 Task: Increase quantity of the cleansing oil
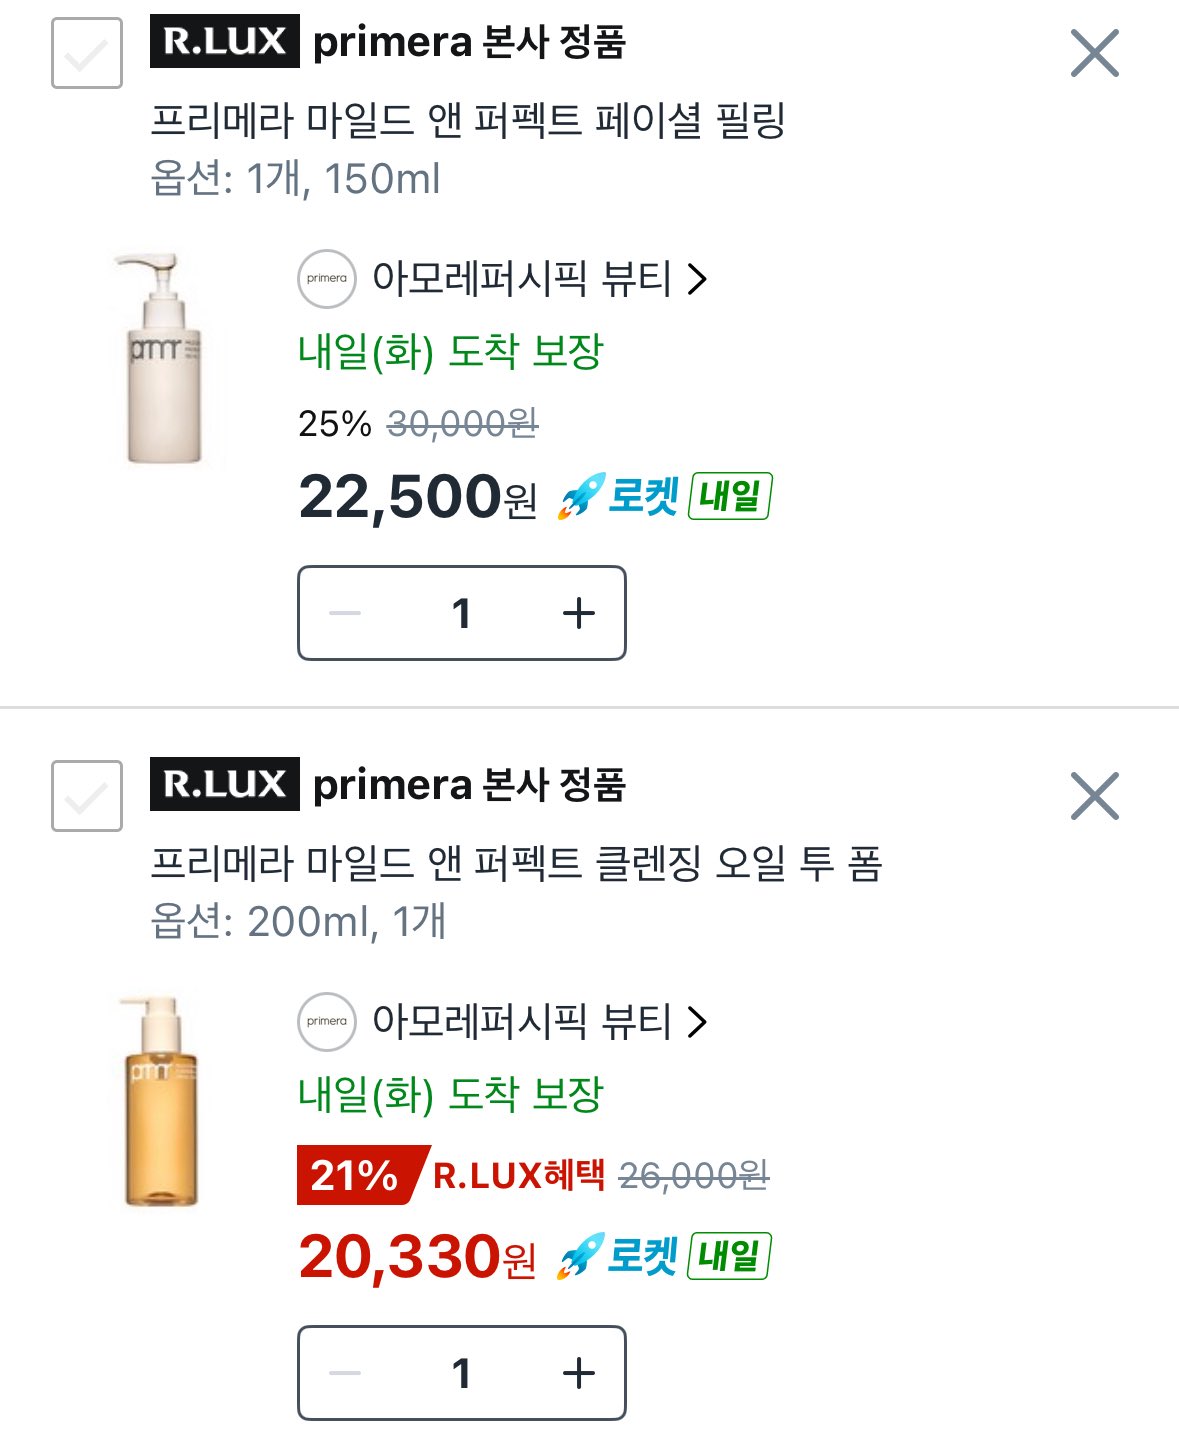coord(579,1373)
